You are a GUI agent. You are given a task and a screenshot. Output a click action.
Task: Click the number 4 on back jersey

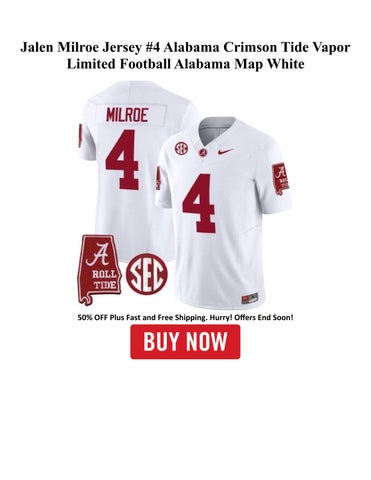122,159
